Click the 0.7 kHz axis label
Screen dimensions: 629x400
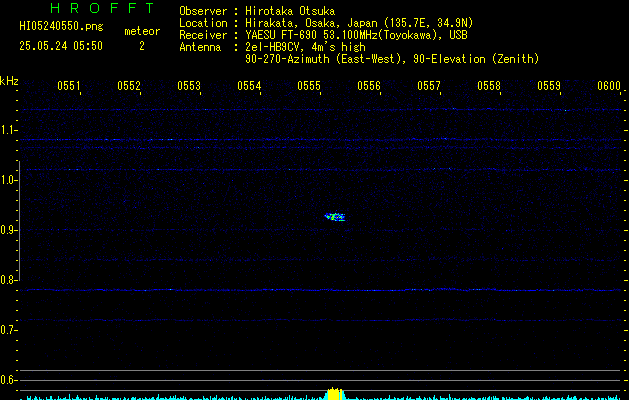click(8, 330)
